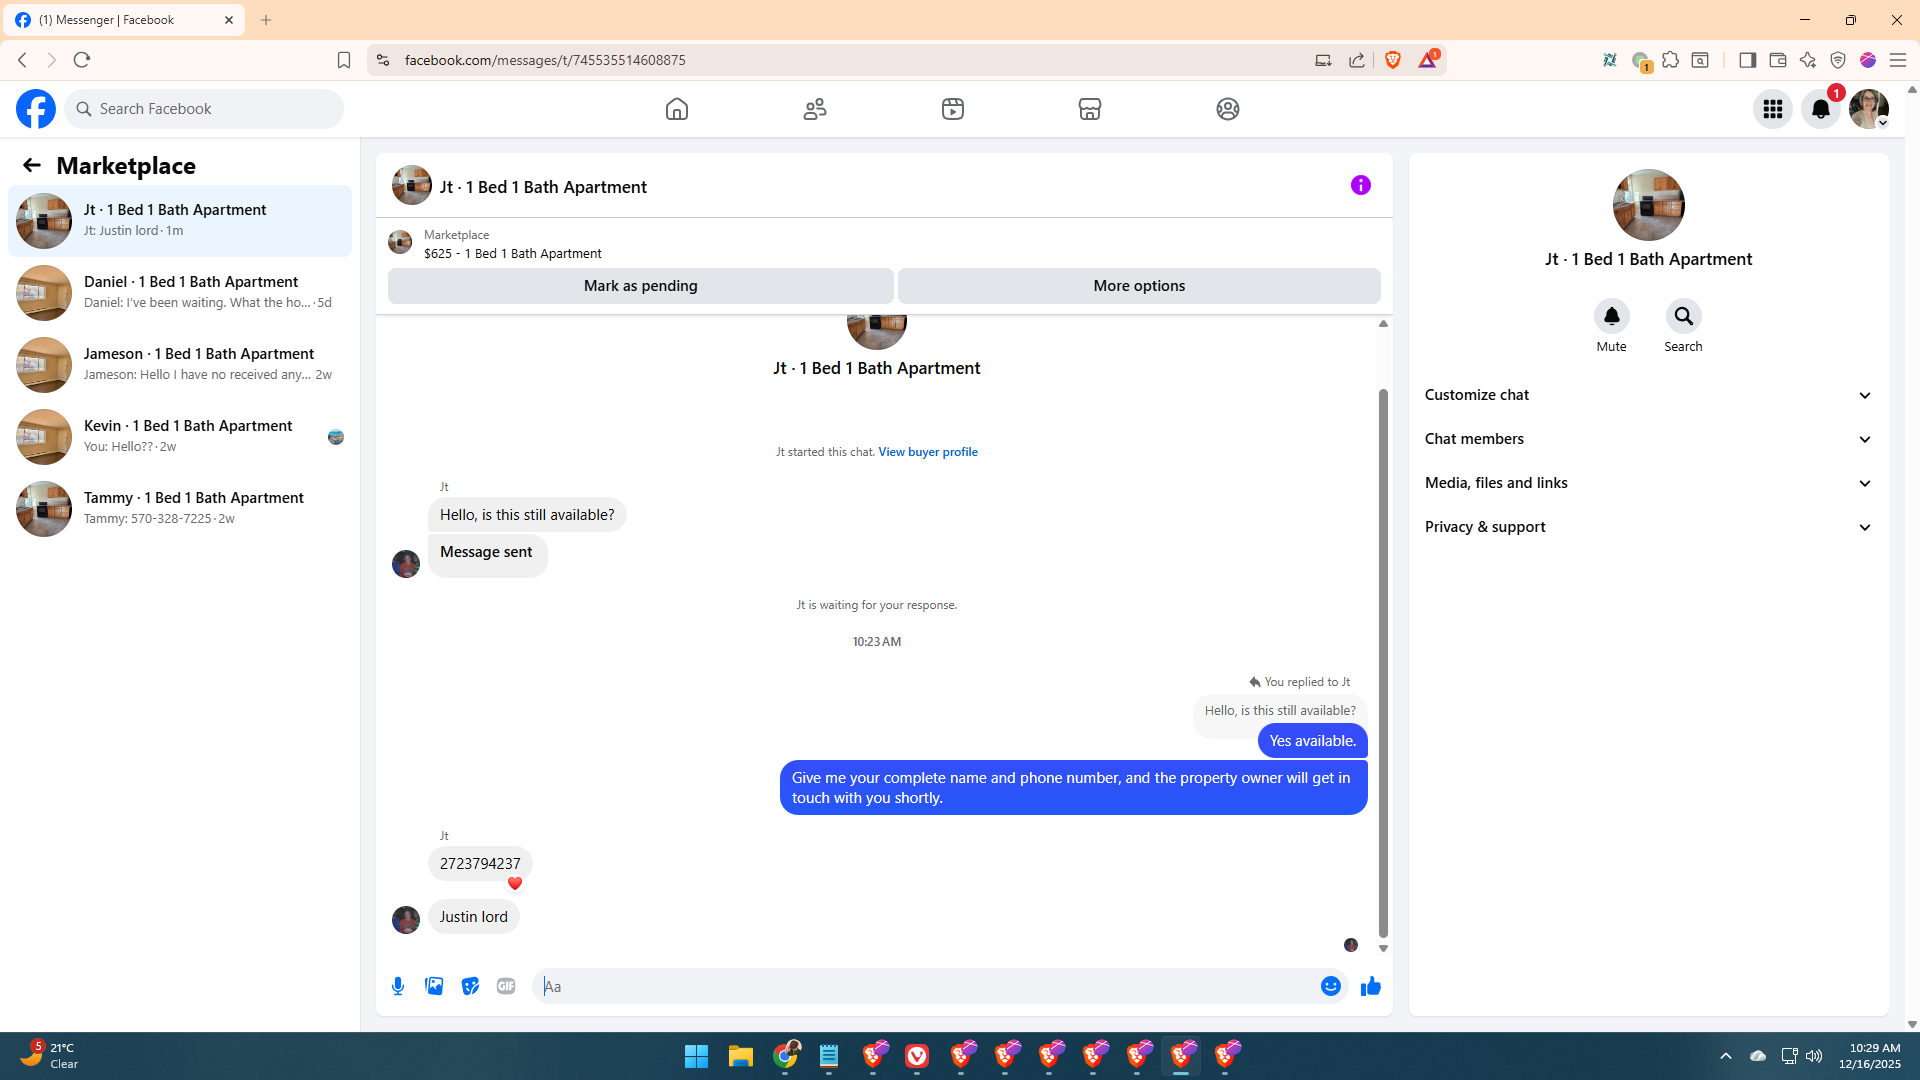The image size is (1920, 1080).
Task: Open the Facebook menu grid icon
Action: pos(1773,109)
